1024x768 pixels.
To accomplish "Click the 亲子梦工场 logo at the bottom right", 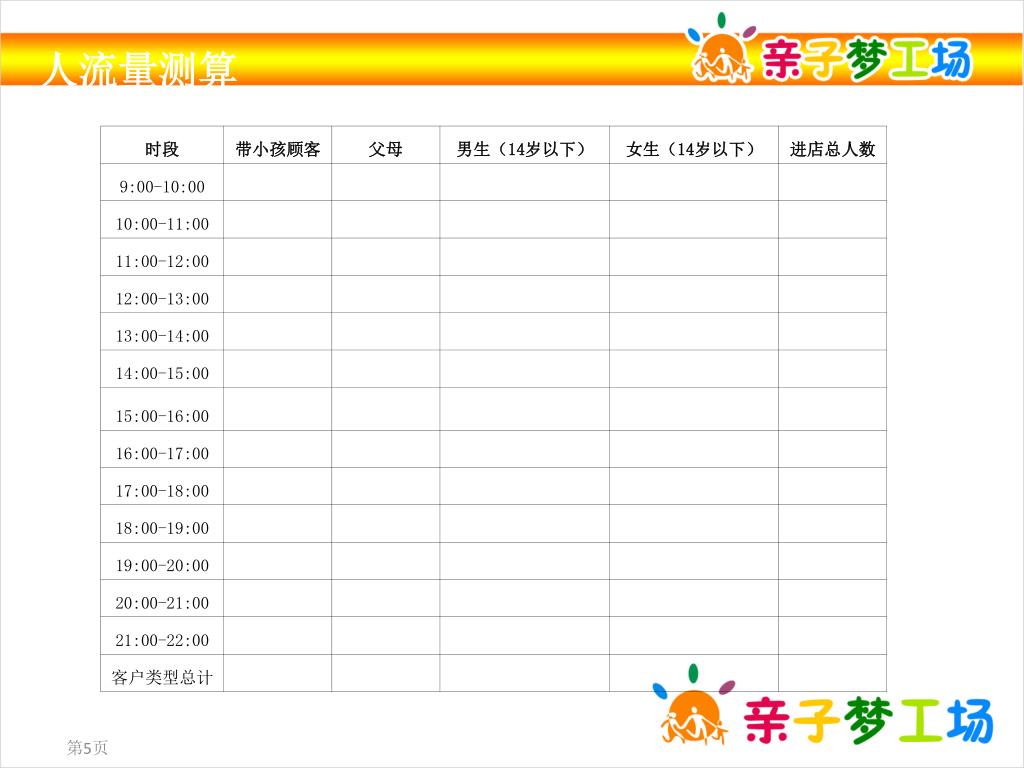I will point(823,707).
